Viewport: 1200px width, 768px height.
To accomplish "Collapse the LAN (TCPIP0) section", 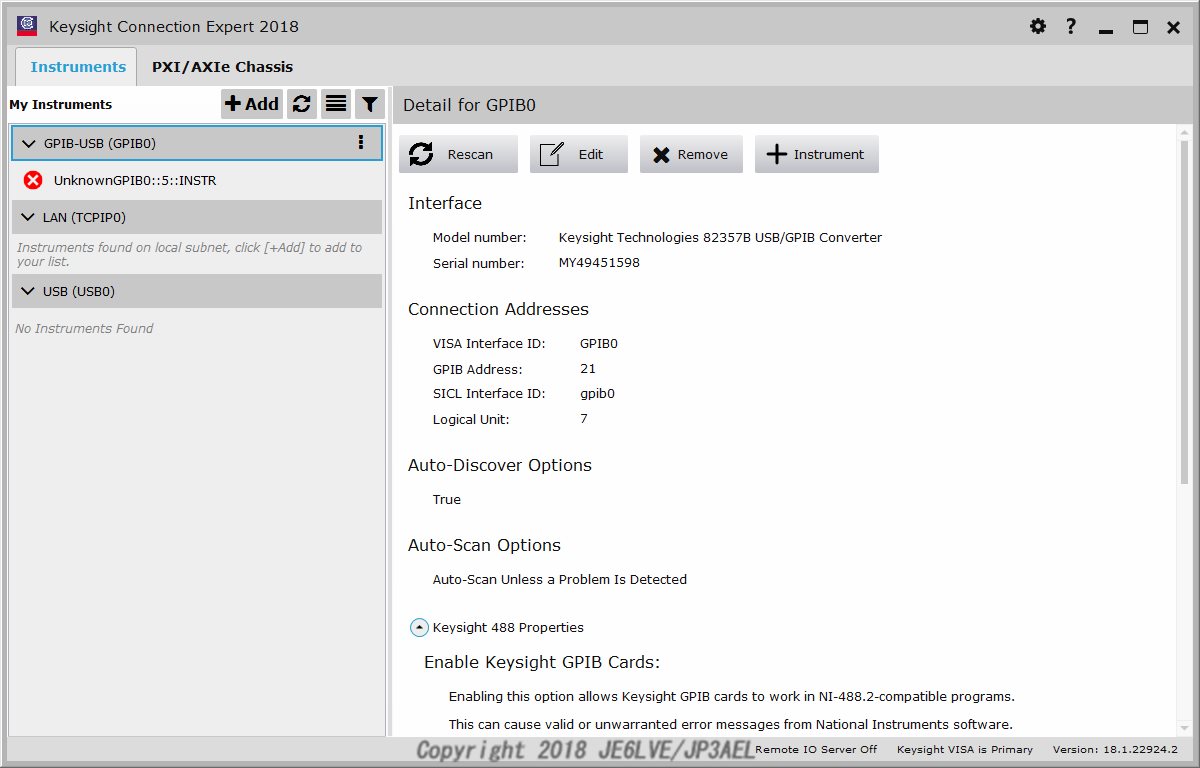I will 28,216.
